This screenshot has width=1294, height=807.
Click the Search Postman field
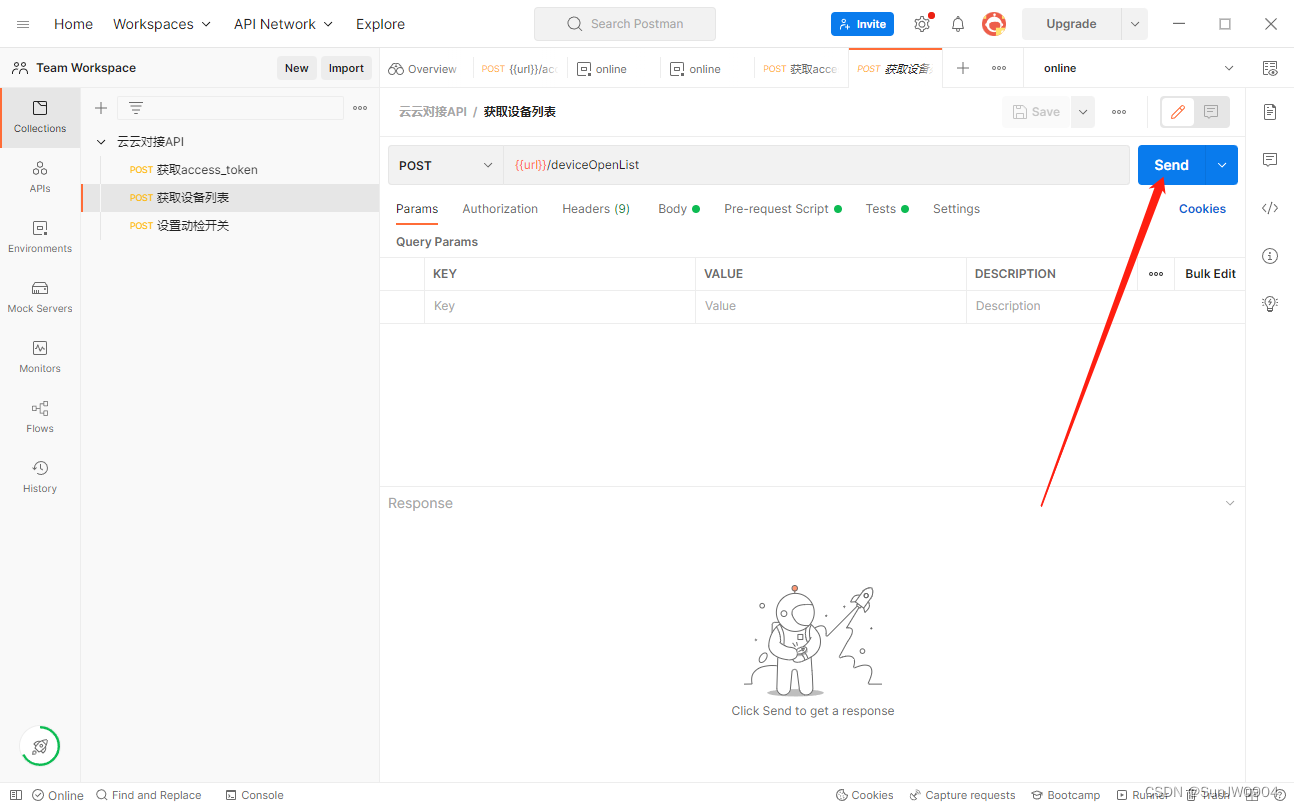click(625, 24)
